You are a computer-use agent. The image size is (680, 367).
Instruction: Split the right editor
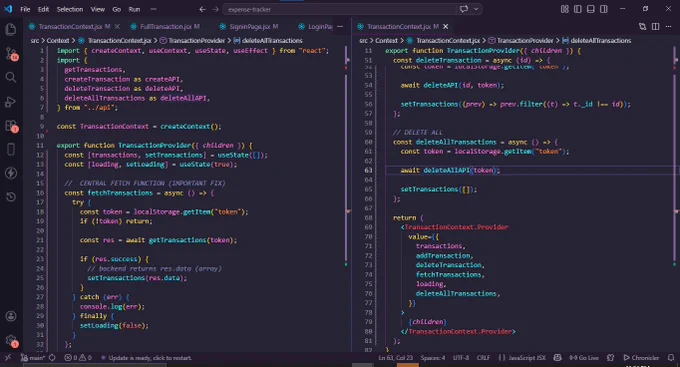point(655,26)
